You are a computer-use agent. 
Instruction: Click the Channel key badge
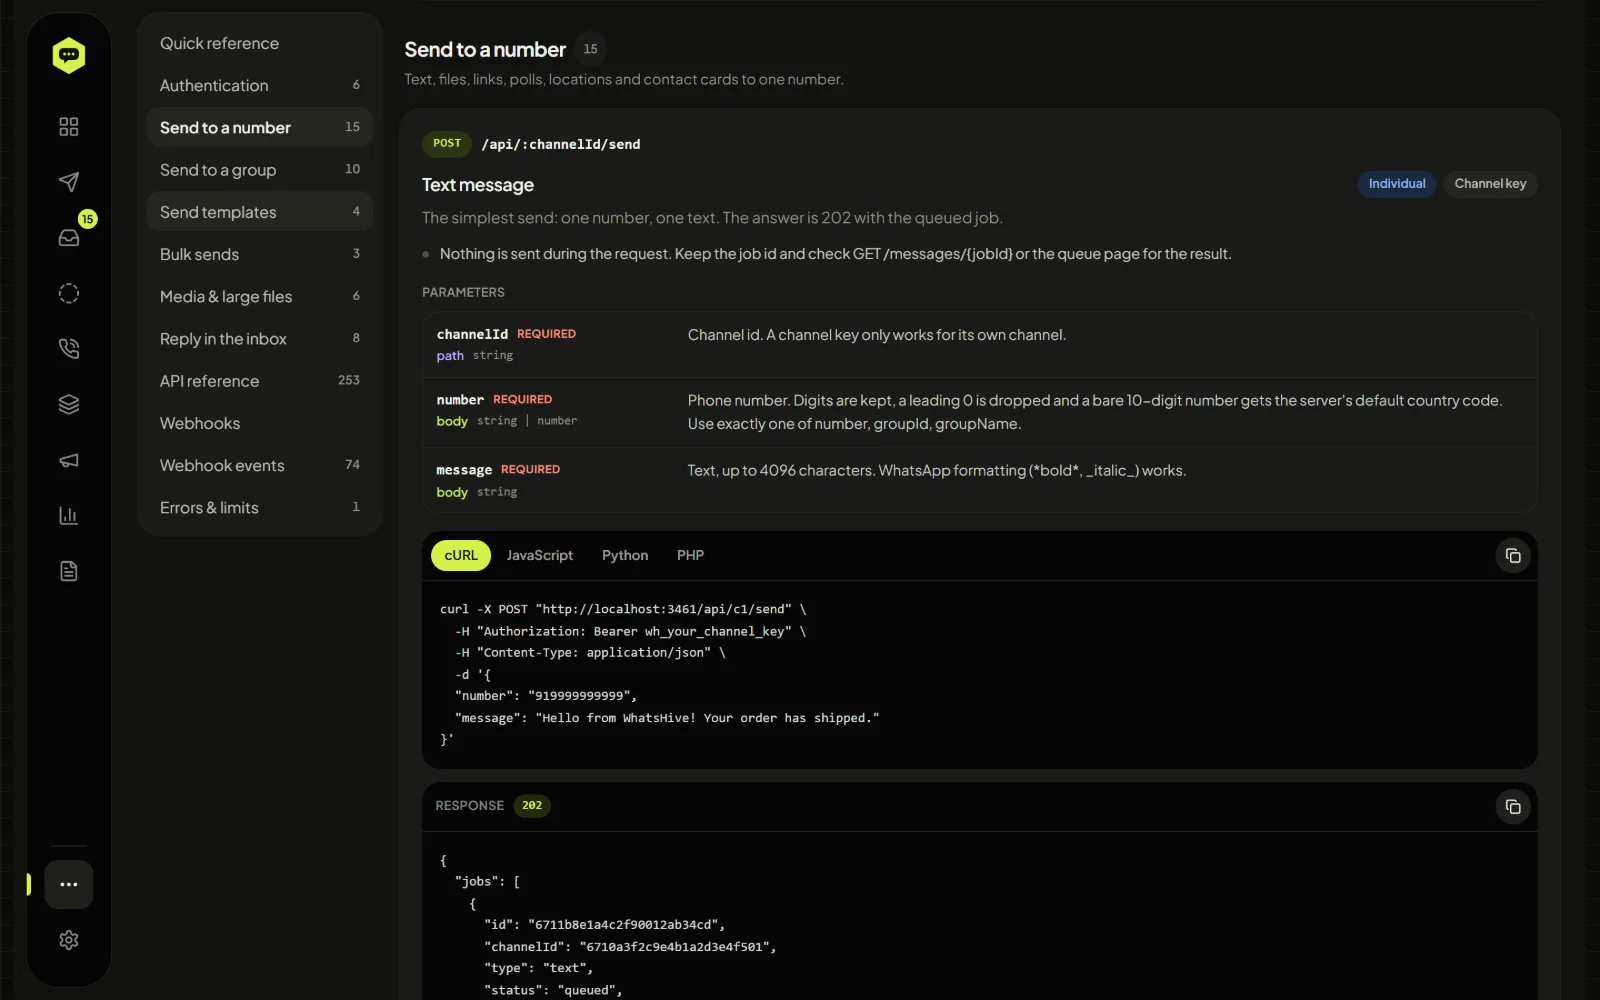coord(1490,184)
